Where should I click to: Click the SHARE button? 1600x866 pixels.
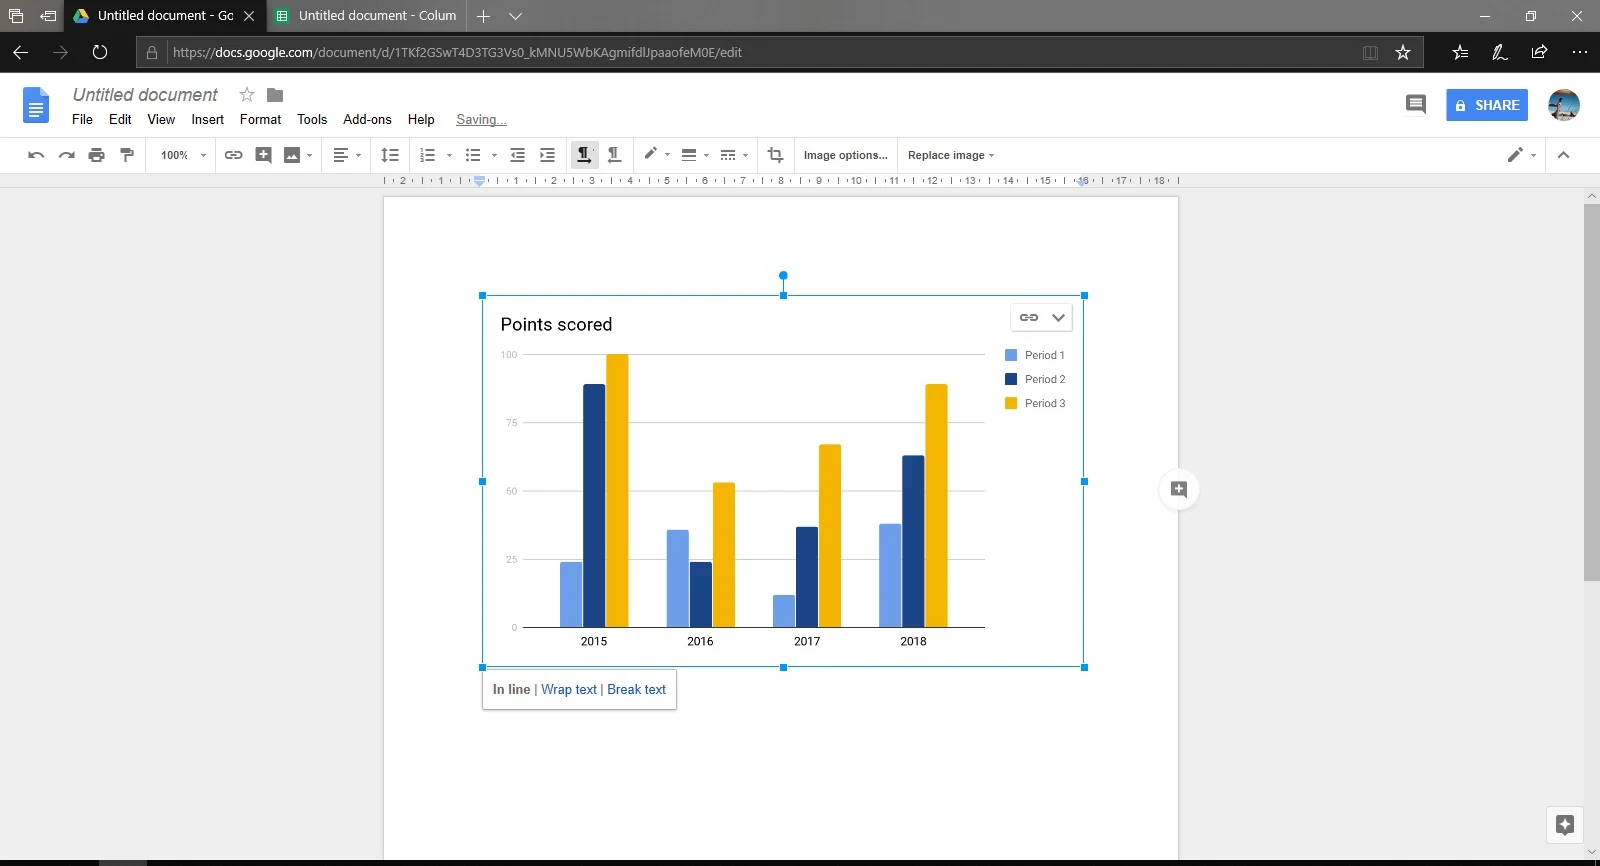coord(1487,105)
